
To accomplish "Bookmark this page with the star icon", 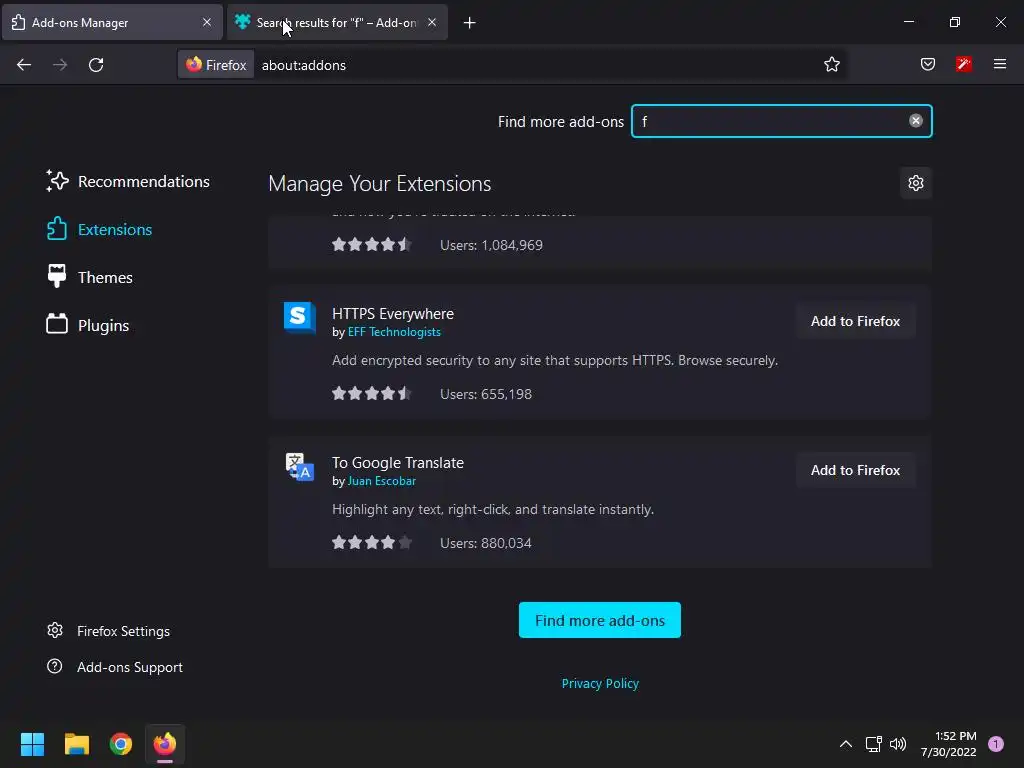I will (x=831, y=65).
